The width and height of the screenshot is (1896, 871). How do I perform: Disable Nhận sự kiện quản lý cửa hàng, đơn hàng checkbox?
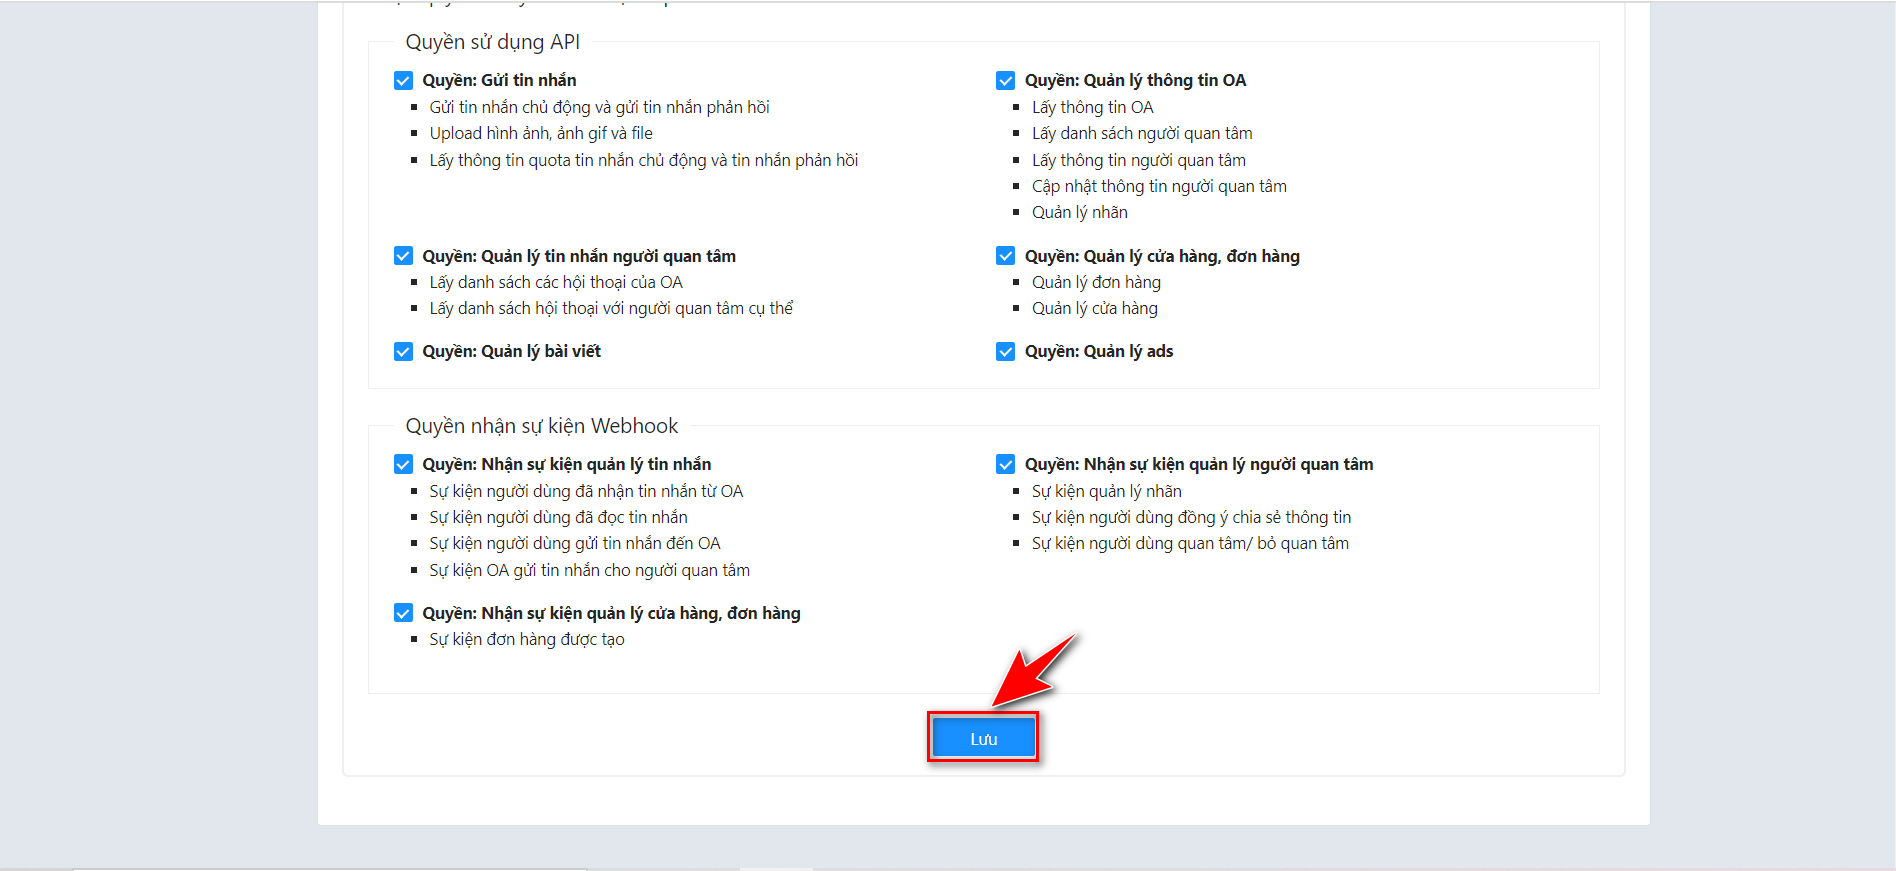(403, 613)
